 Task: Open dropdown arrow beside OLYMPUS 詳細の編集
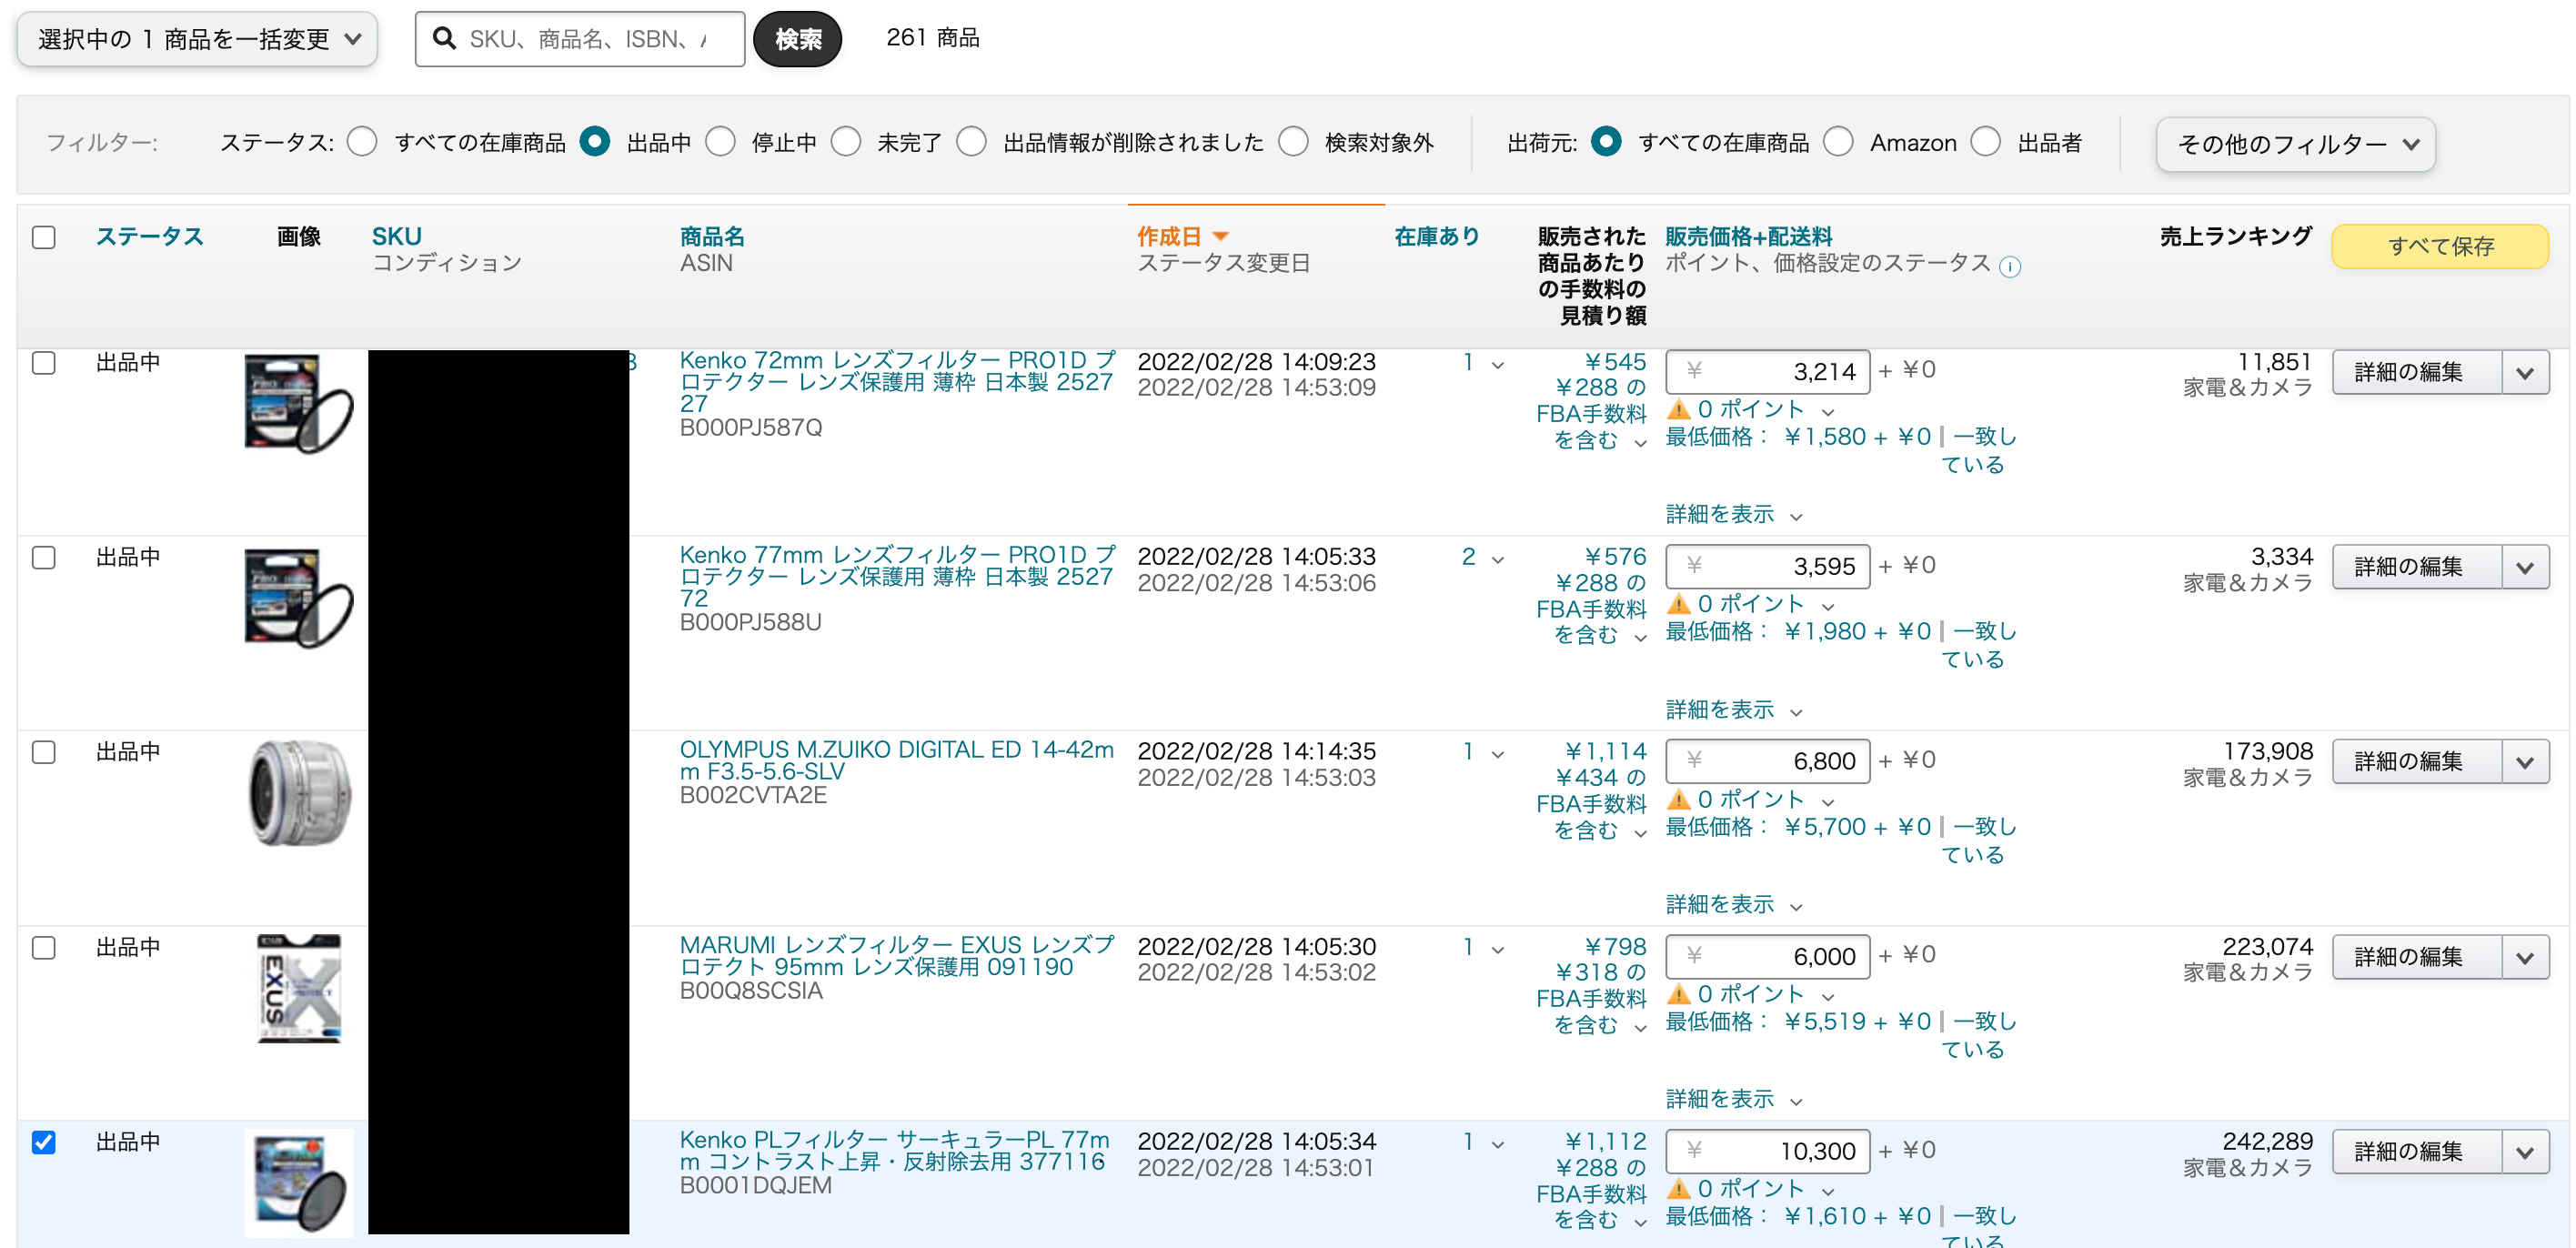click(2526, 762)
